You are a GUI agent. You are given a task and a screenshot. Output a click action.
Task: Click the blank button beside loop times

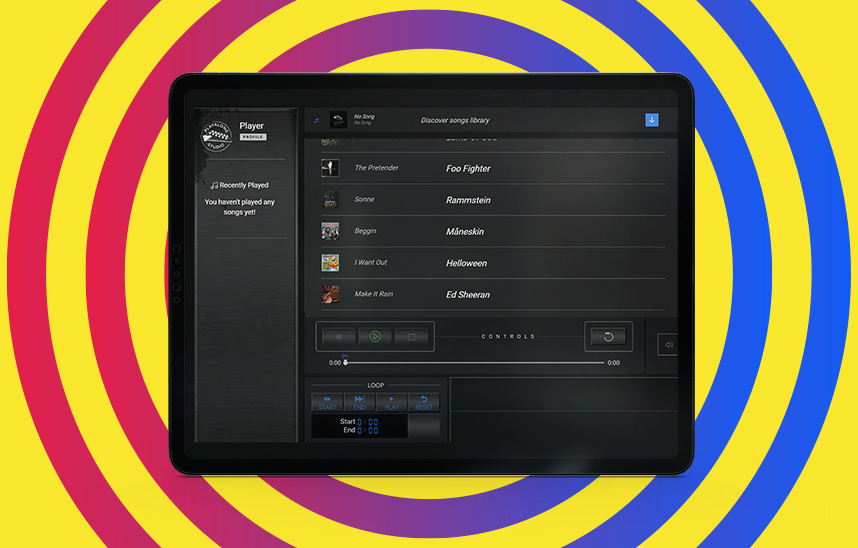click(x=424, y=426)
